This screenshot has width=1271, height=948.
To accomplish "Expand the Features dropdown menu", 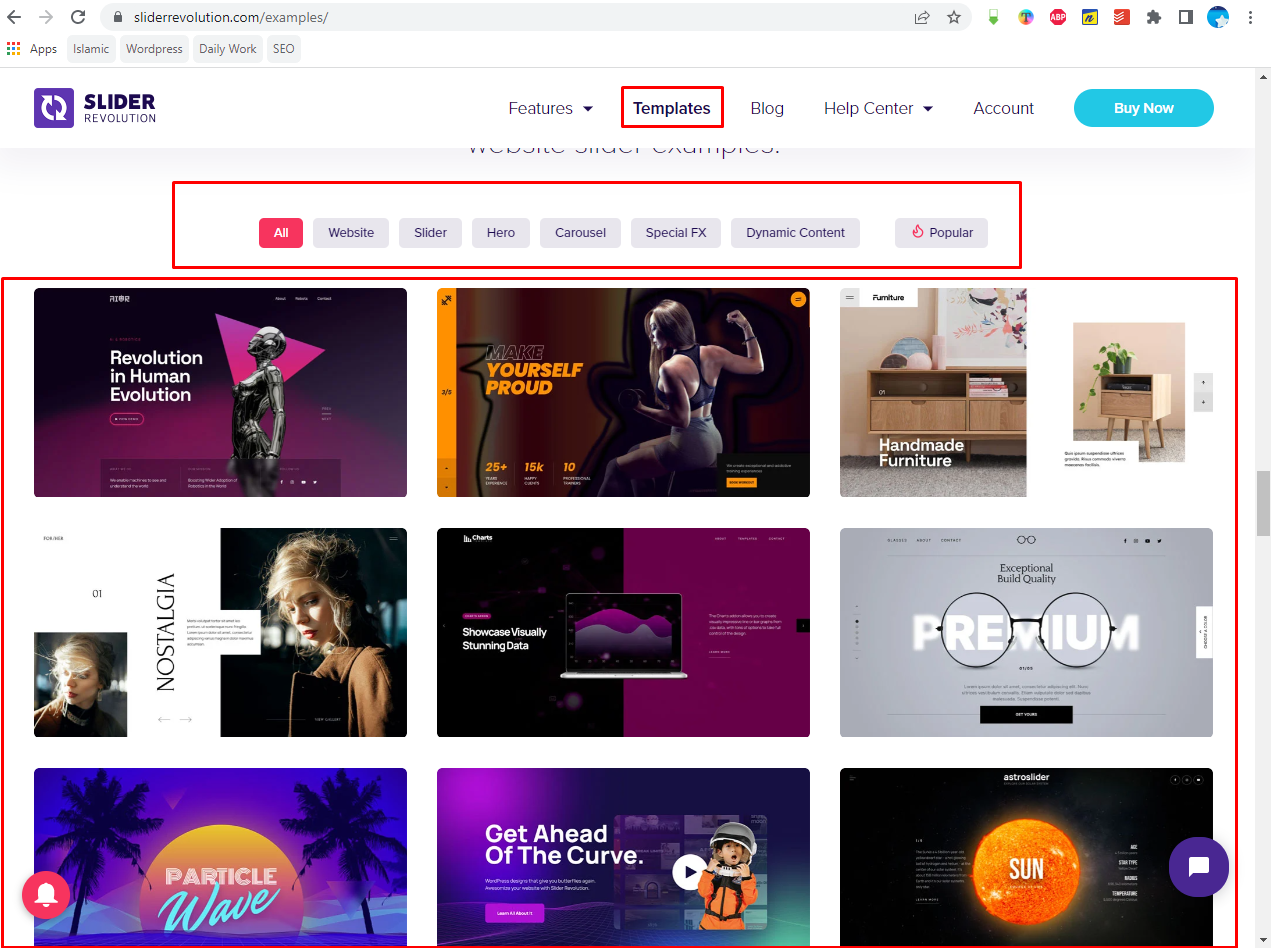I will tap(550, 108).
